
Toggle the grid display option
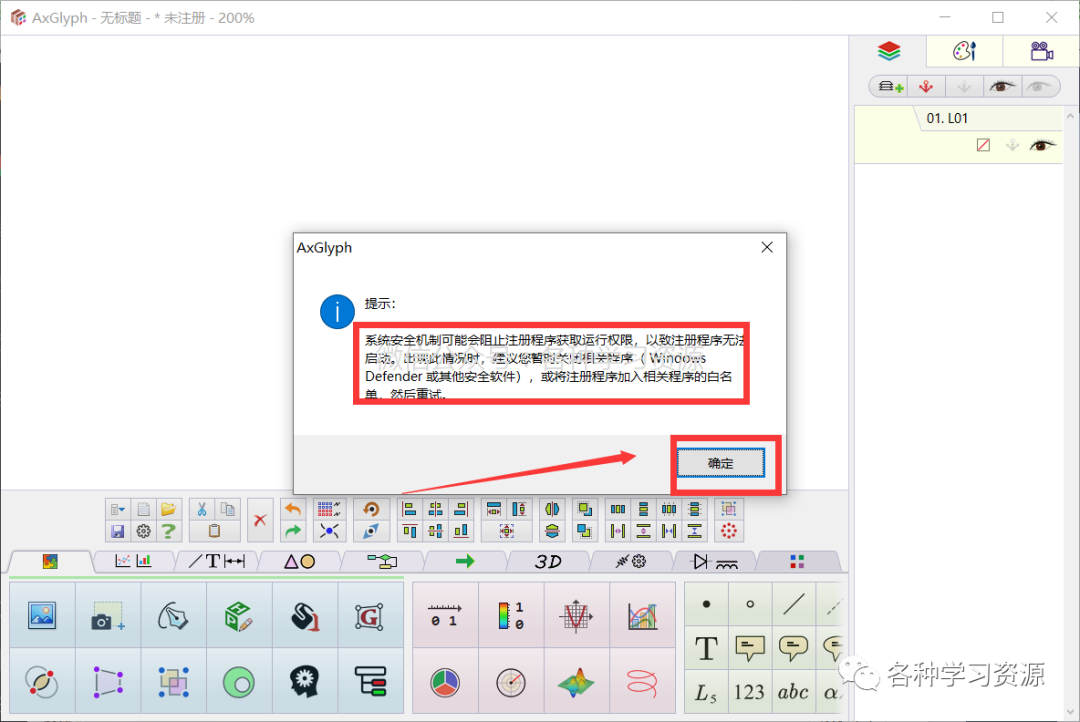(x=329, y=510)
